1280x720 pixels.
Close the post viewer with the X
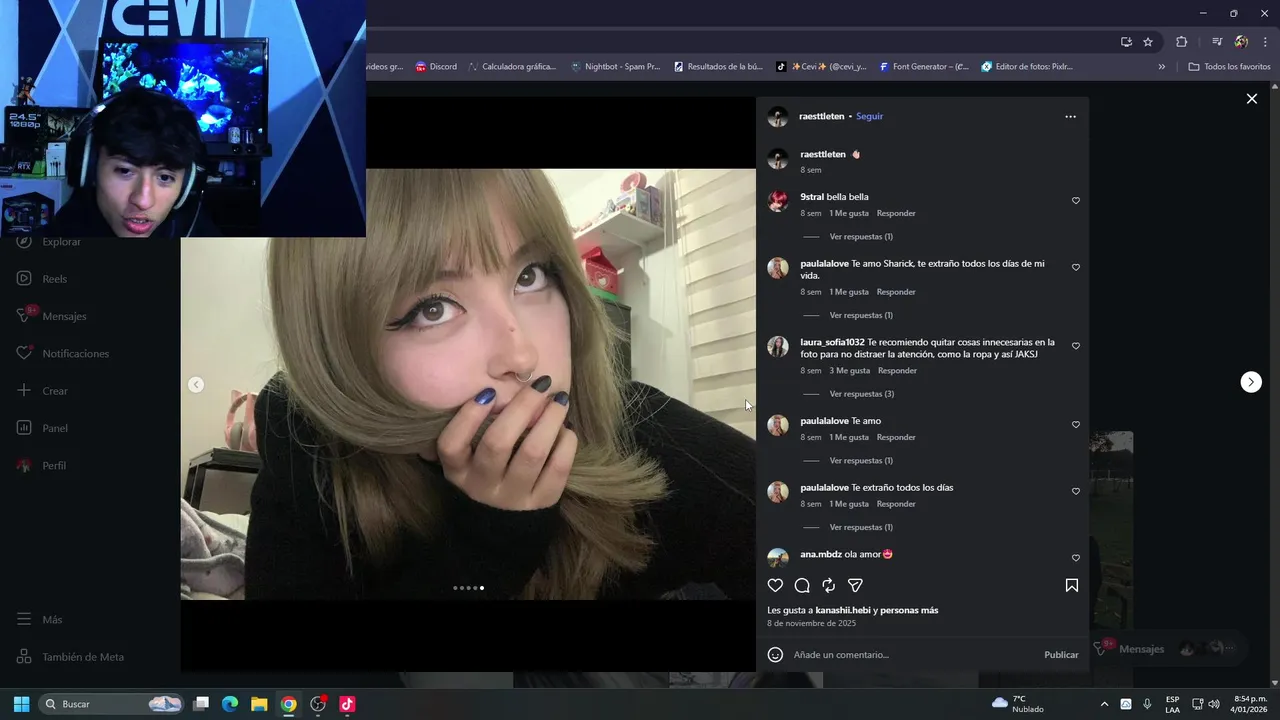click(x=1251, y=99)
